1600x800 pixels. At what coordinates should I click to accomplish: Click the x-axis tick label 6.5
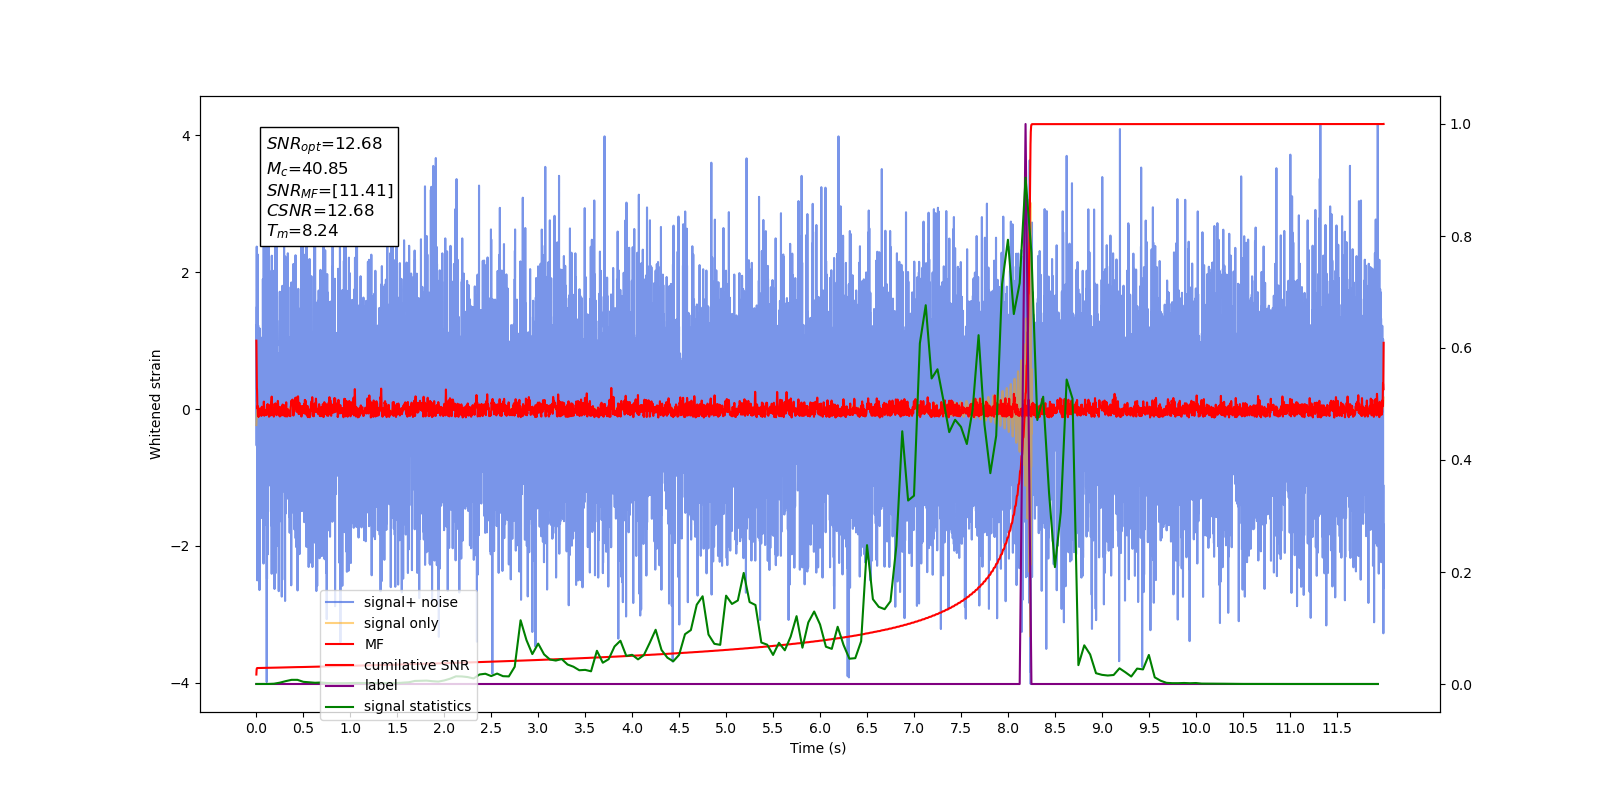pos(867,728)
